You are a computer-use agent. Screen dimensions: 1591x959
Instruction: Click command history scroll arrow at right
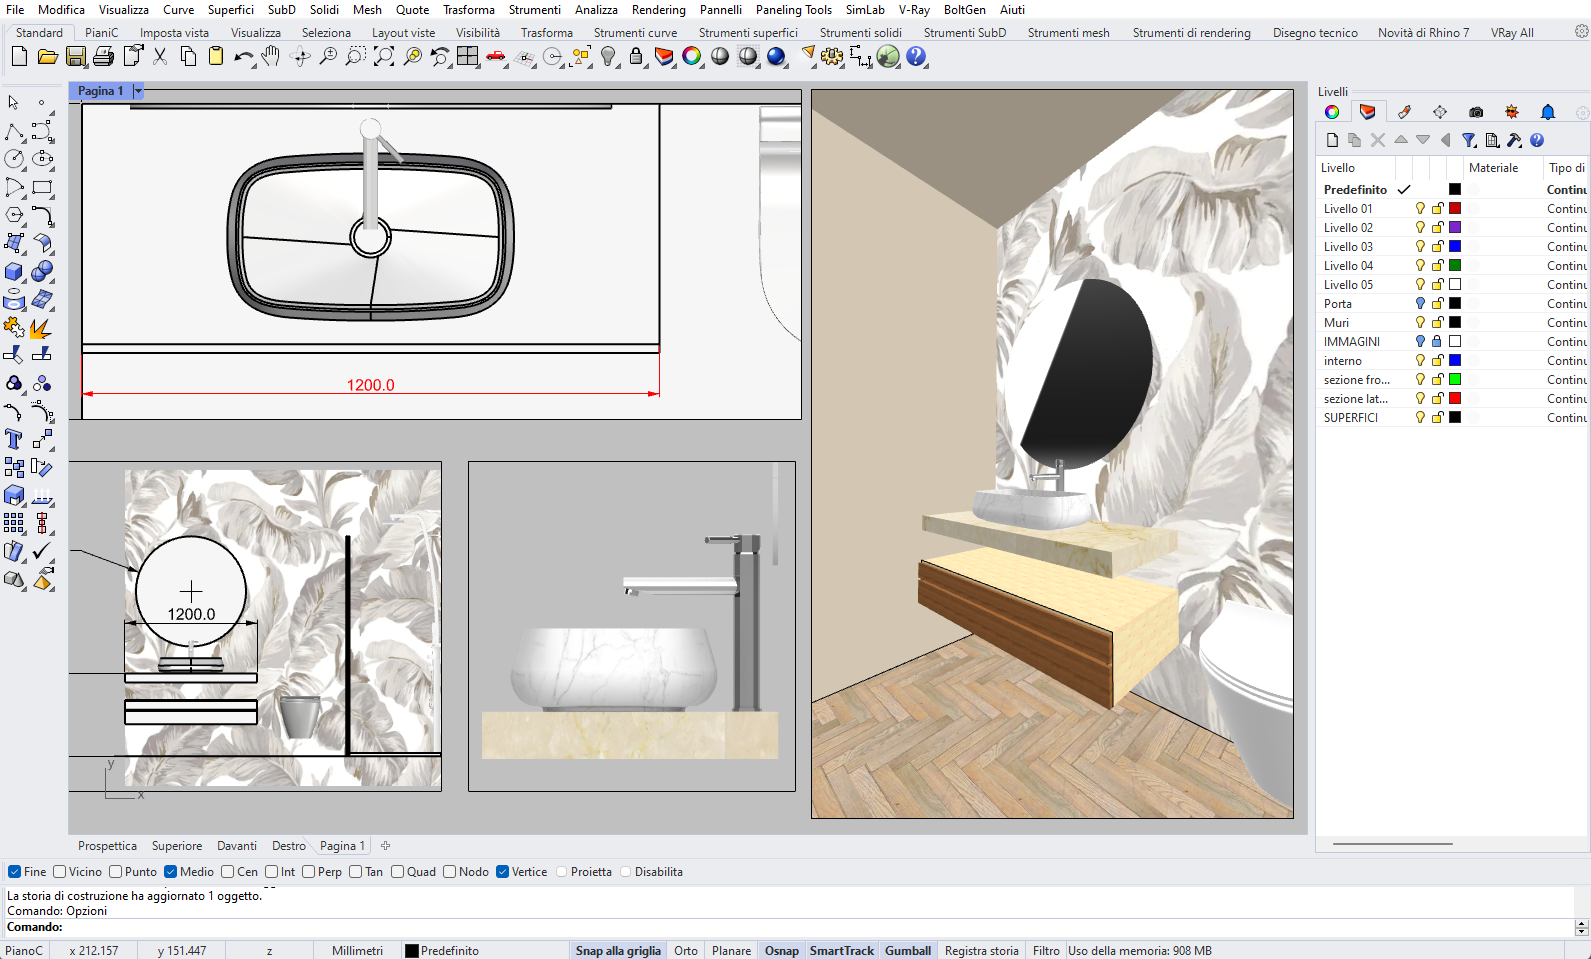[x=1582, y=928]
